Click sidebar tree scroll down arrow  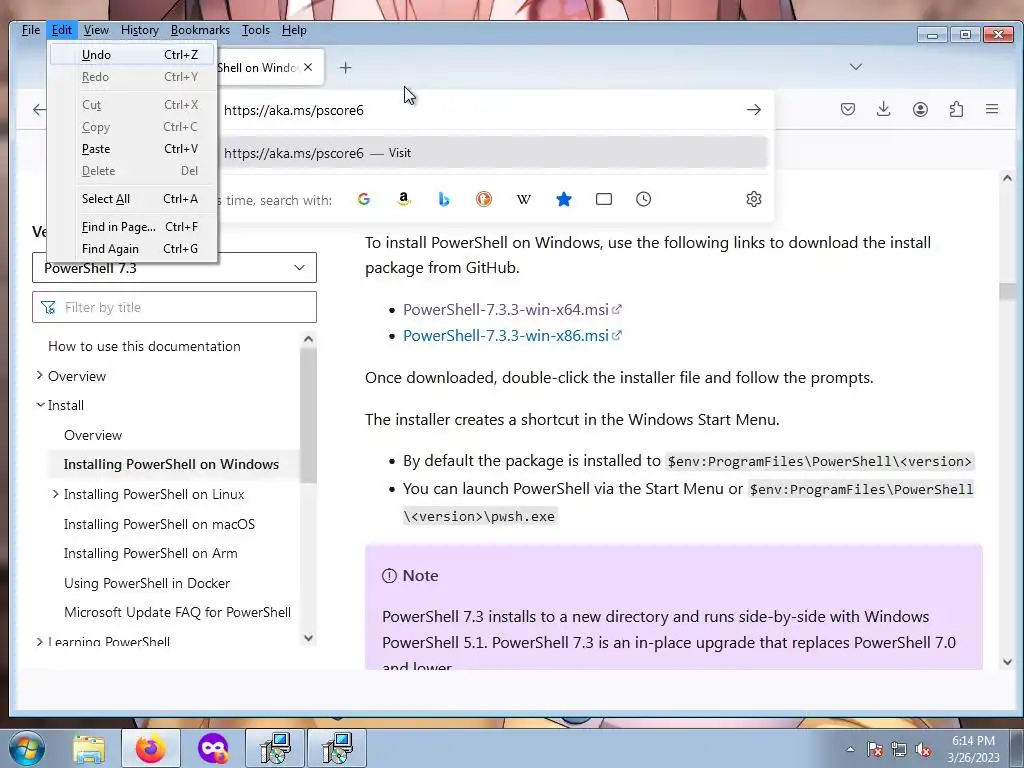(308, 638)
